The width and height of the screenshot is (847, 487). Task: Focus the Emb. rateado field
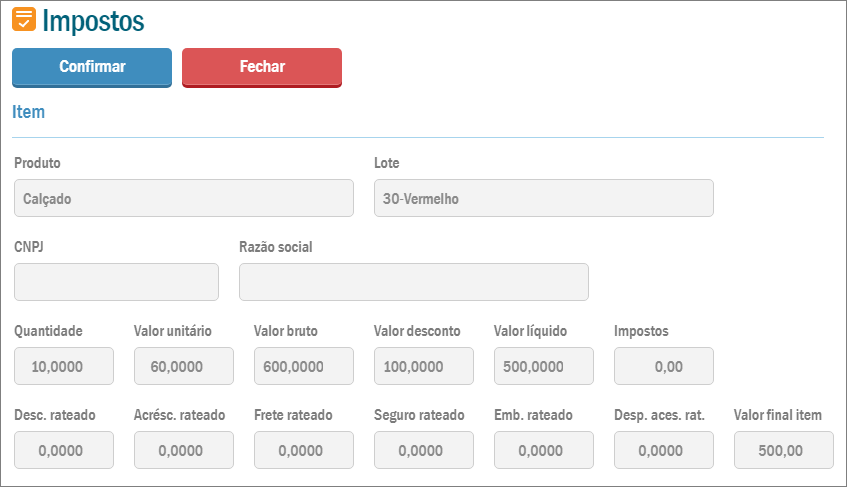tap(544, 450)
